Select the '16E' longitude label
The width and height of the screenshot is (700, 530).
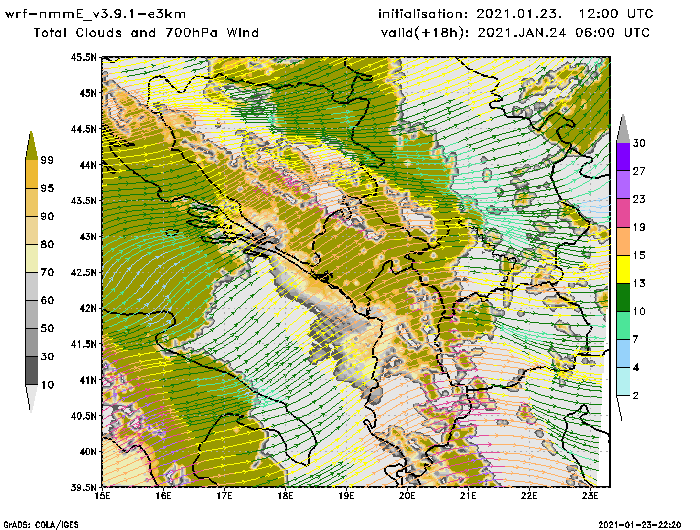tap(163, 496)
